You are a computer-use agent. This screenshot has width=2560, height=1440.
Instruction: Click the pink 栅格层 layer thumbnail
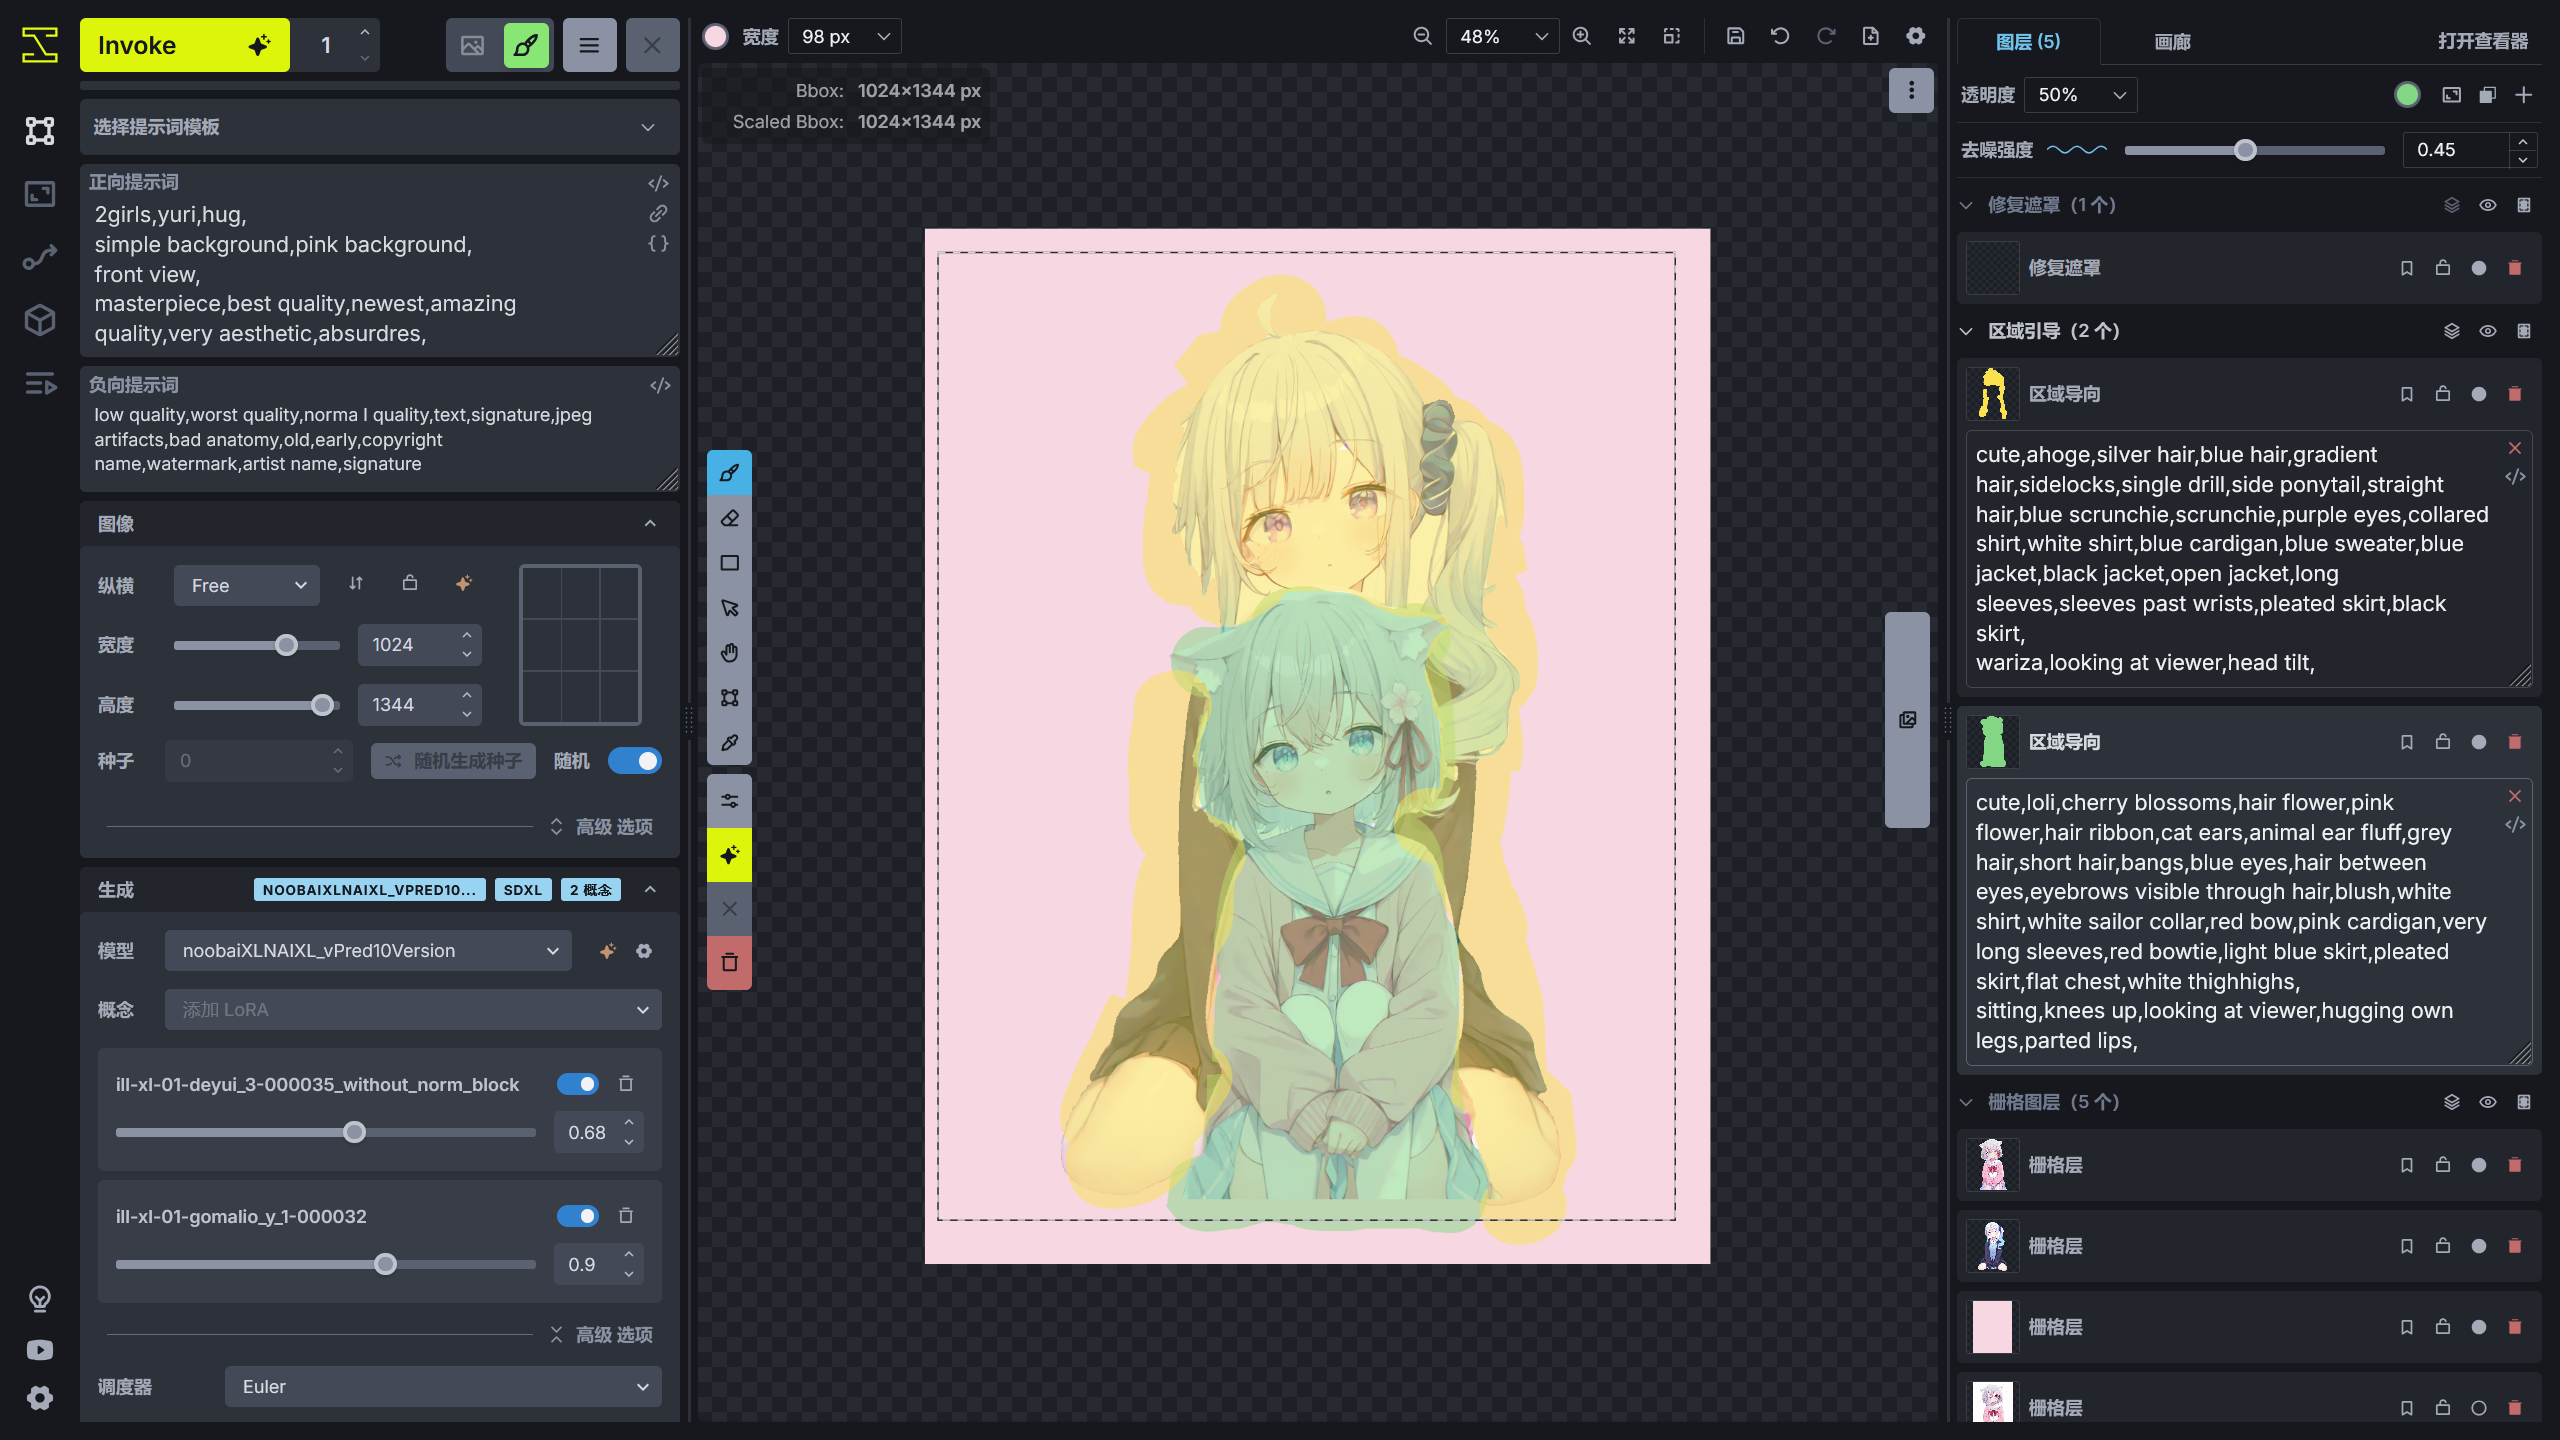[1991, 1327]
